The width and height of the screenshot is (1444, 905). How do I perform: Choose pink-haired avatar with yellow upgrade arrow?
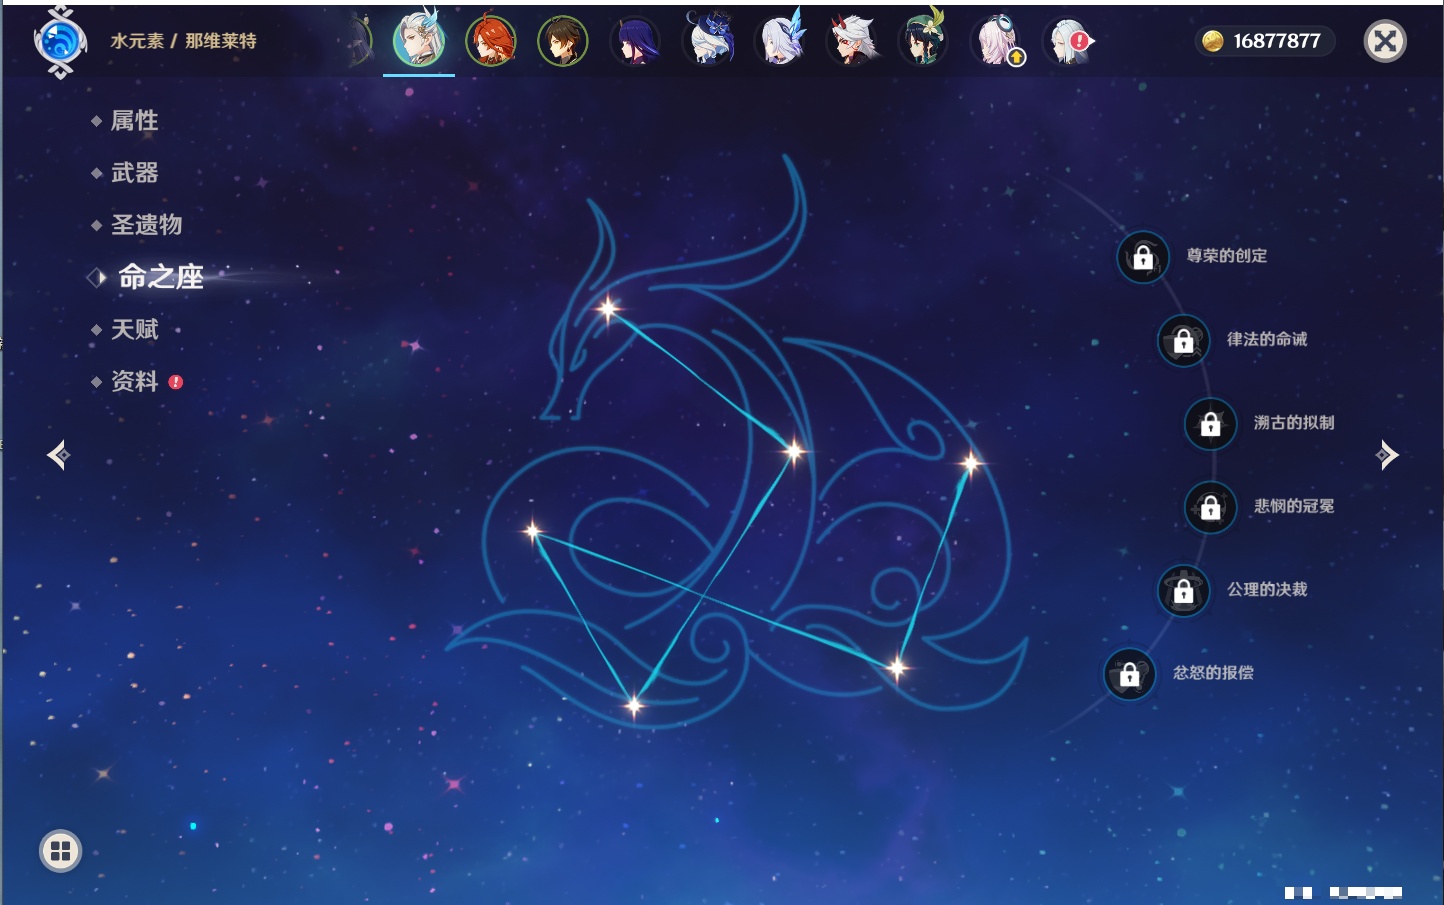coord(998,41)
